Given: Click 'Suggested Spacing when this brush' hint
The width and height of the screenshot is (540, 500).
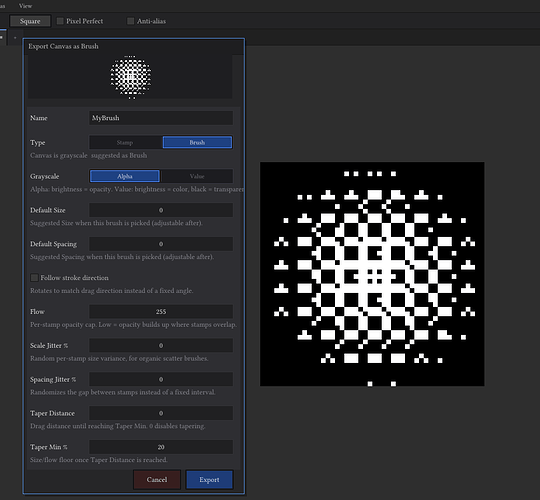Looking at the screenshot, I should pos(122,257).
